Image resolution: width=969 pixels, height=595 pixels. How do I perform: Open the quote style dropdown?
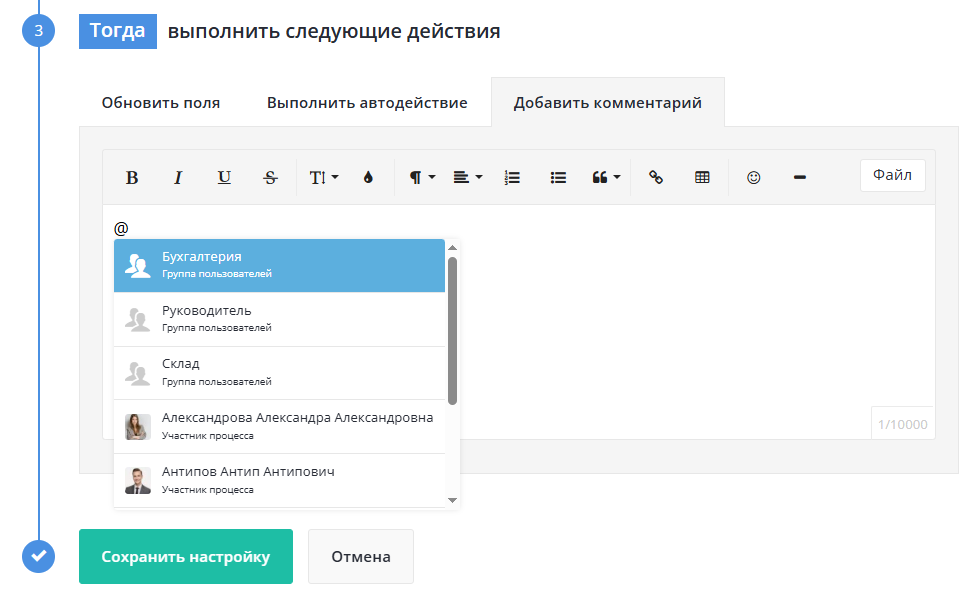click(606, 177)
